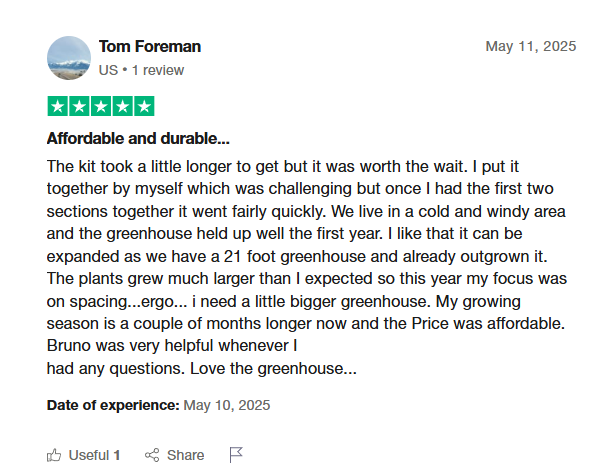Click the fifth green star
The width and height of the screenshot is (597, 474).
pos(144,106)
